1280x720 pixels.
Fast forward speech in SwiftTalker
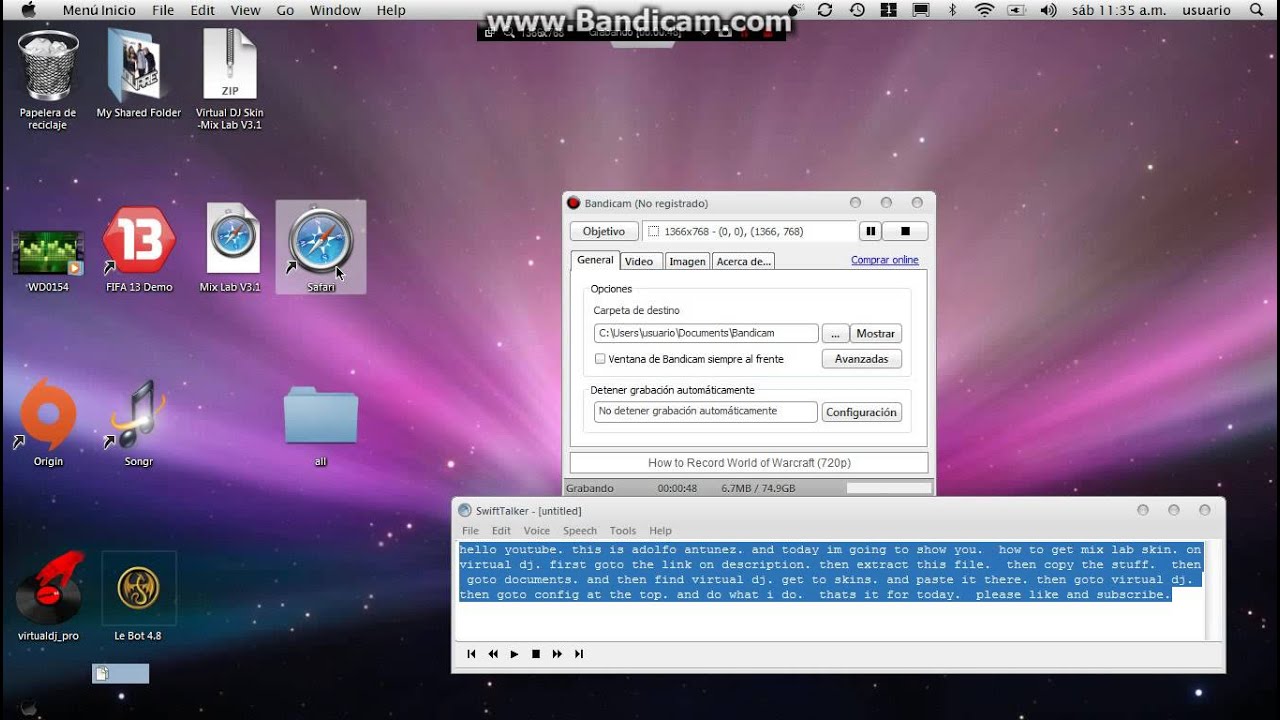[x=557, y=654]
